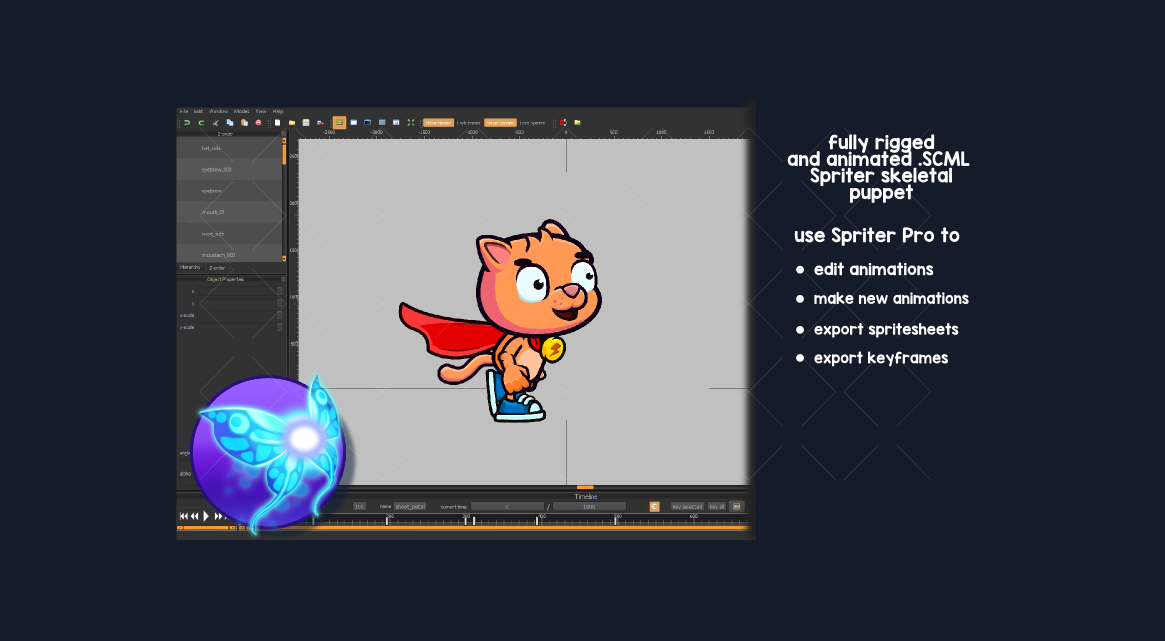
Task: Click the dark window view icon
Action: point(368,123)
